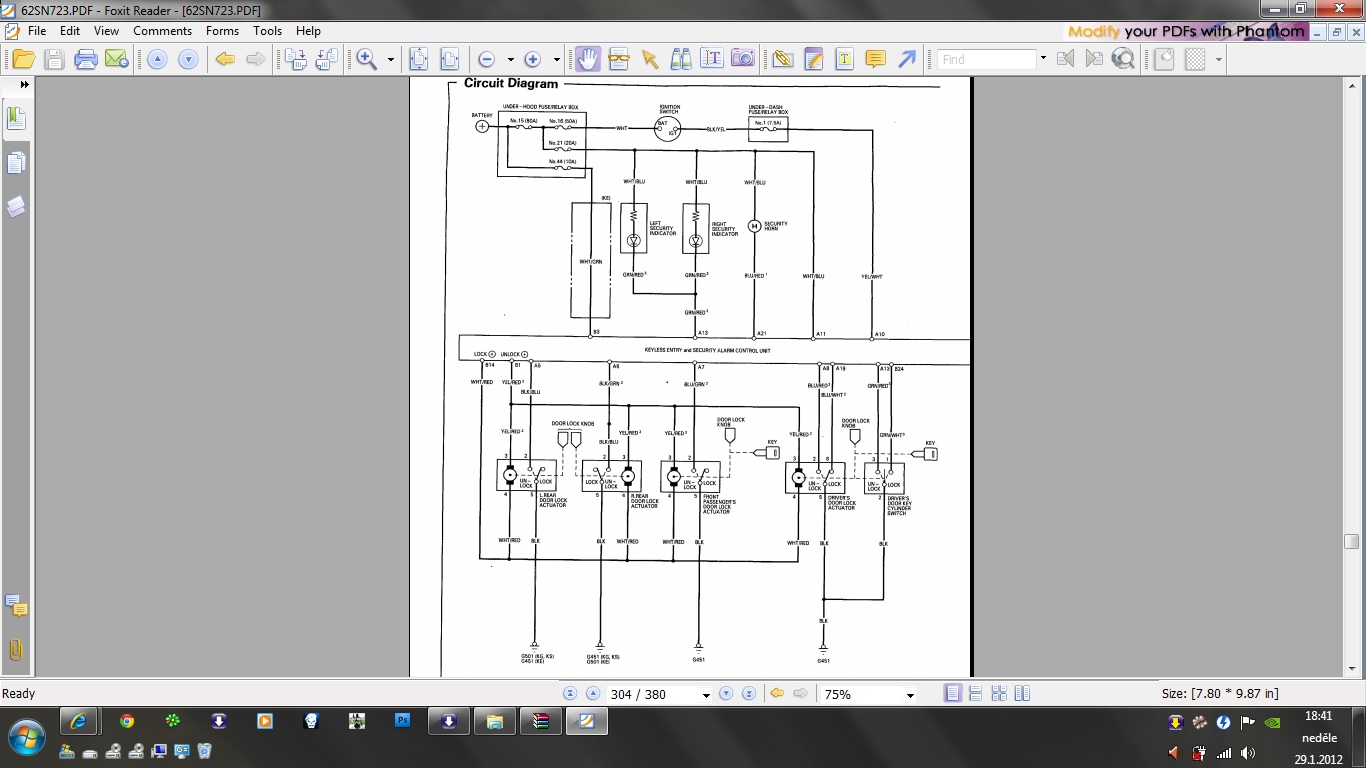Open a file with the folder icon
This screenshot has width=1366, height=768.
[x=23, y=59]
